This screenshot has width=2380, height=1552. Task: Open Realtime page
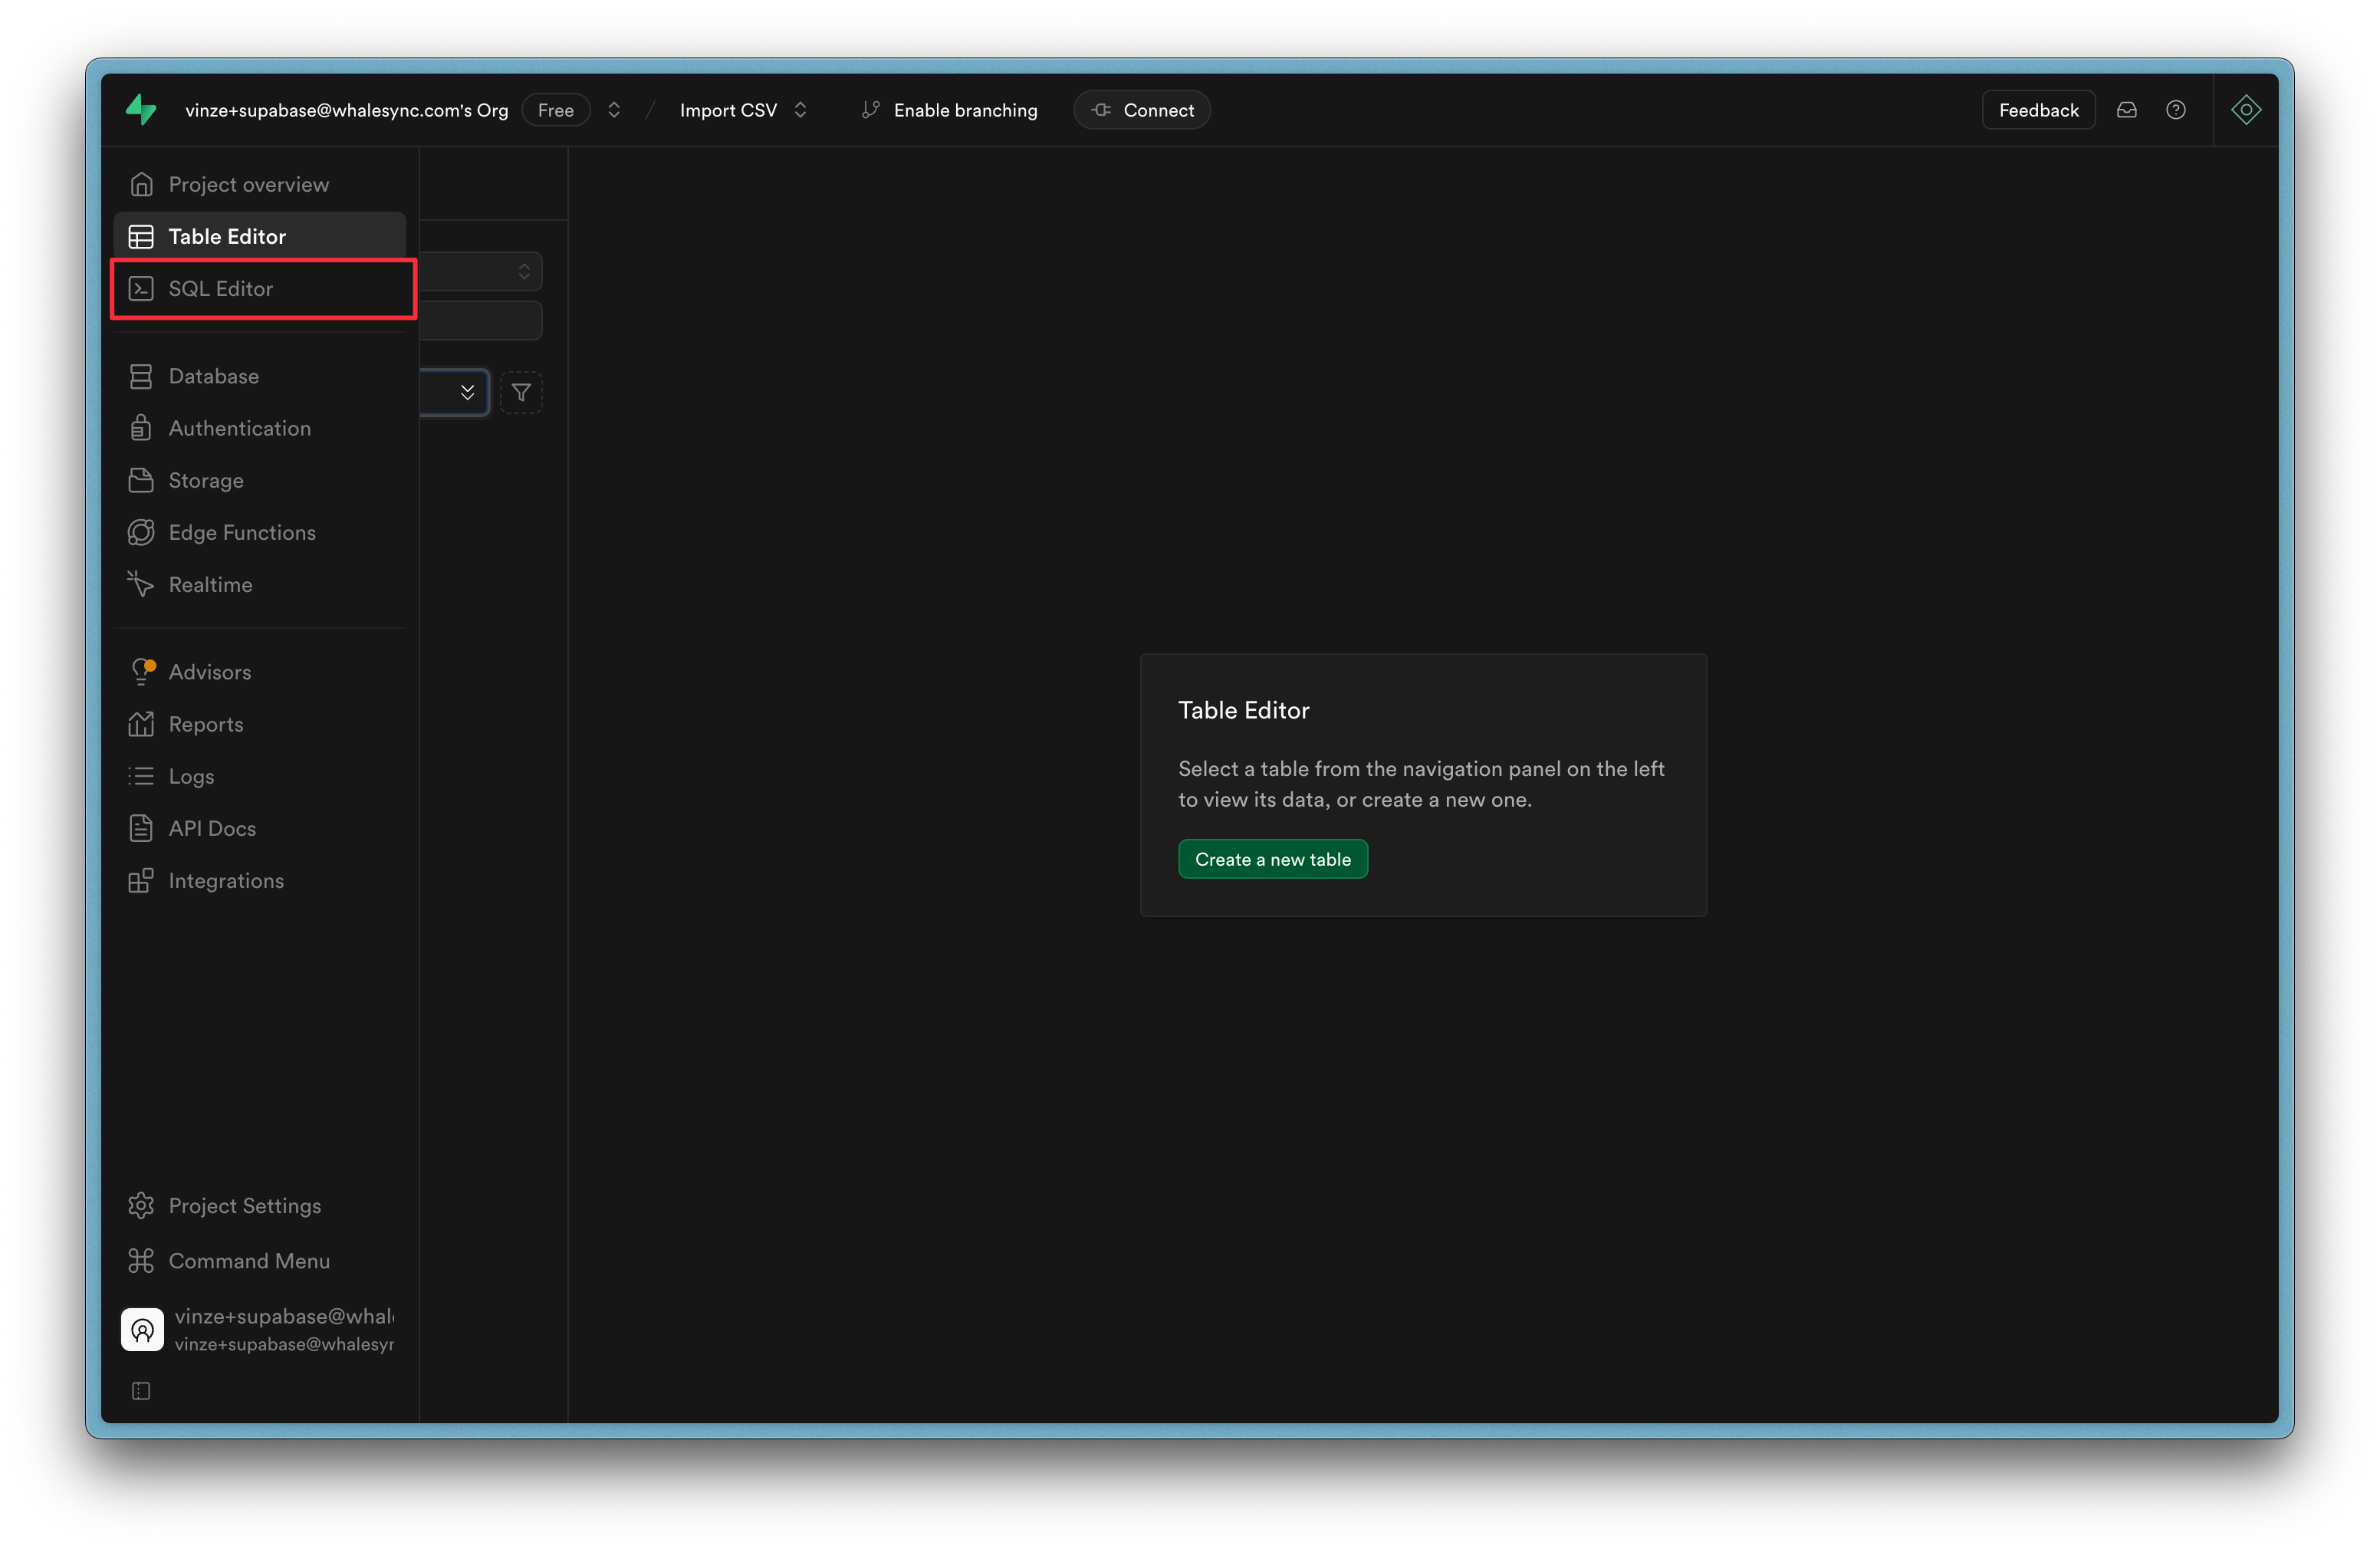260,584
